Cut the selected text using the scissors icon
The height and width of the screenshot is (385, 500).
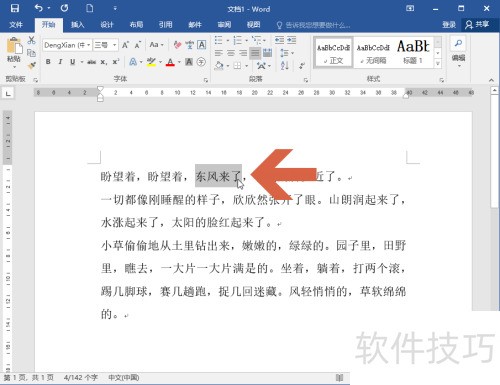click(x=31, y=40)
